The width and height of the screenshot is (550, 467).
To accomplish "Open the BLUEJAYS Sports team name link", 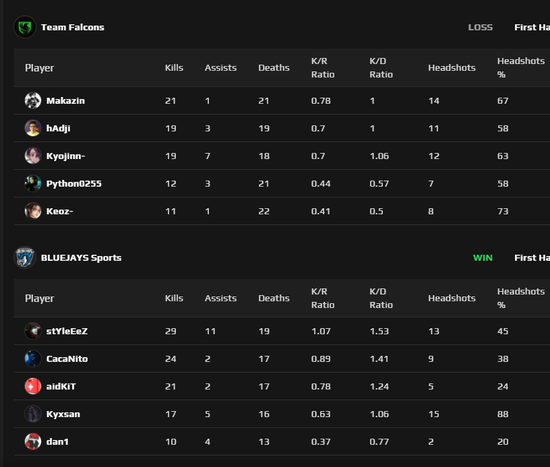I will (x=81, y=258).
